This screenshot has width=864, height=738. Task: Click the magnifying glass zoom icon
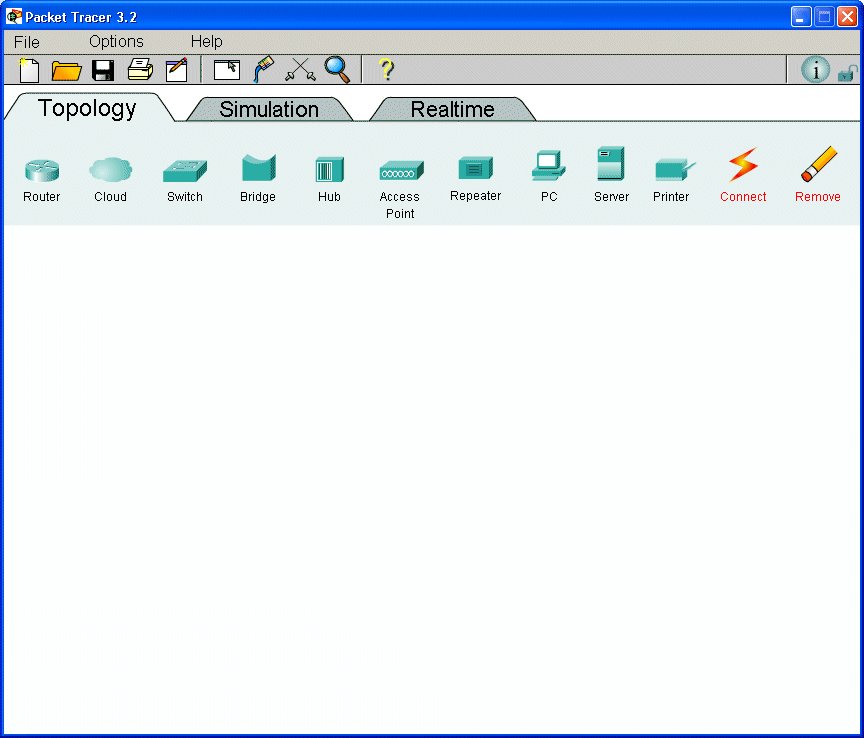tap(337, 70)
